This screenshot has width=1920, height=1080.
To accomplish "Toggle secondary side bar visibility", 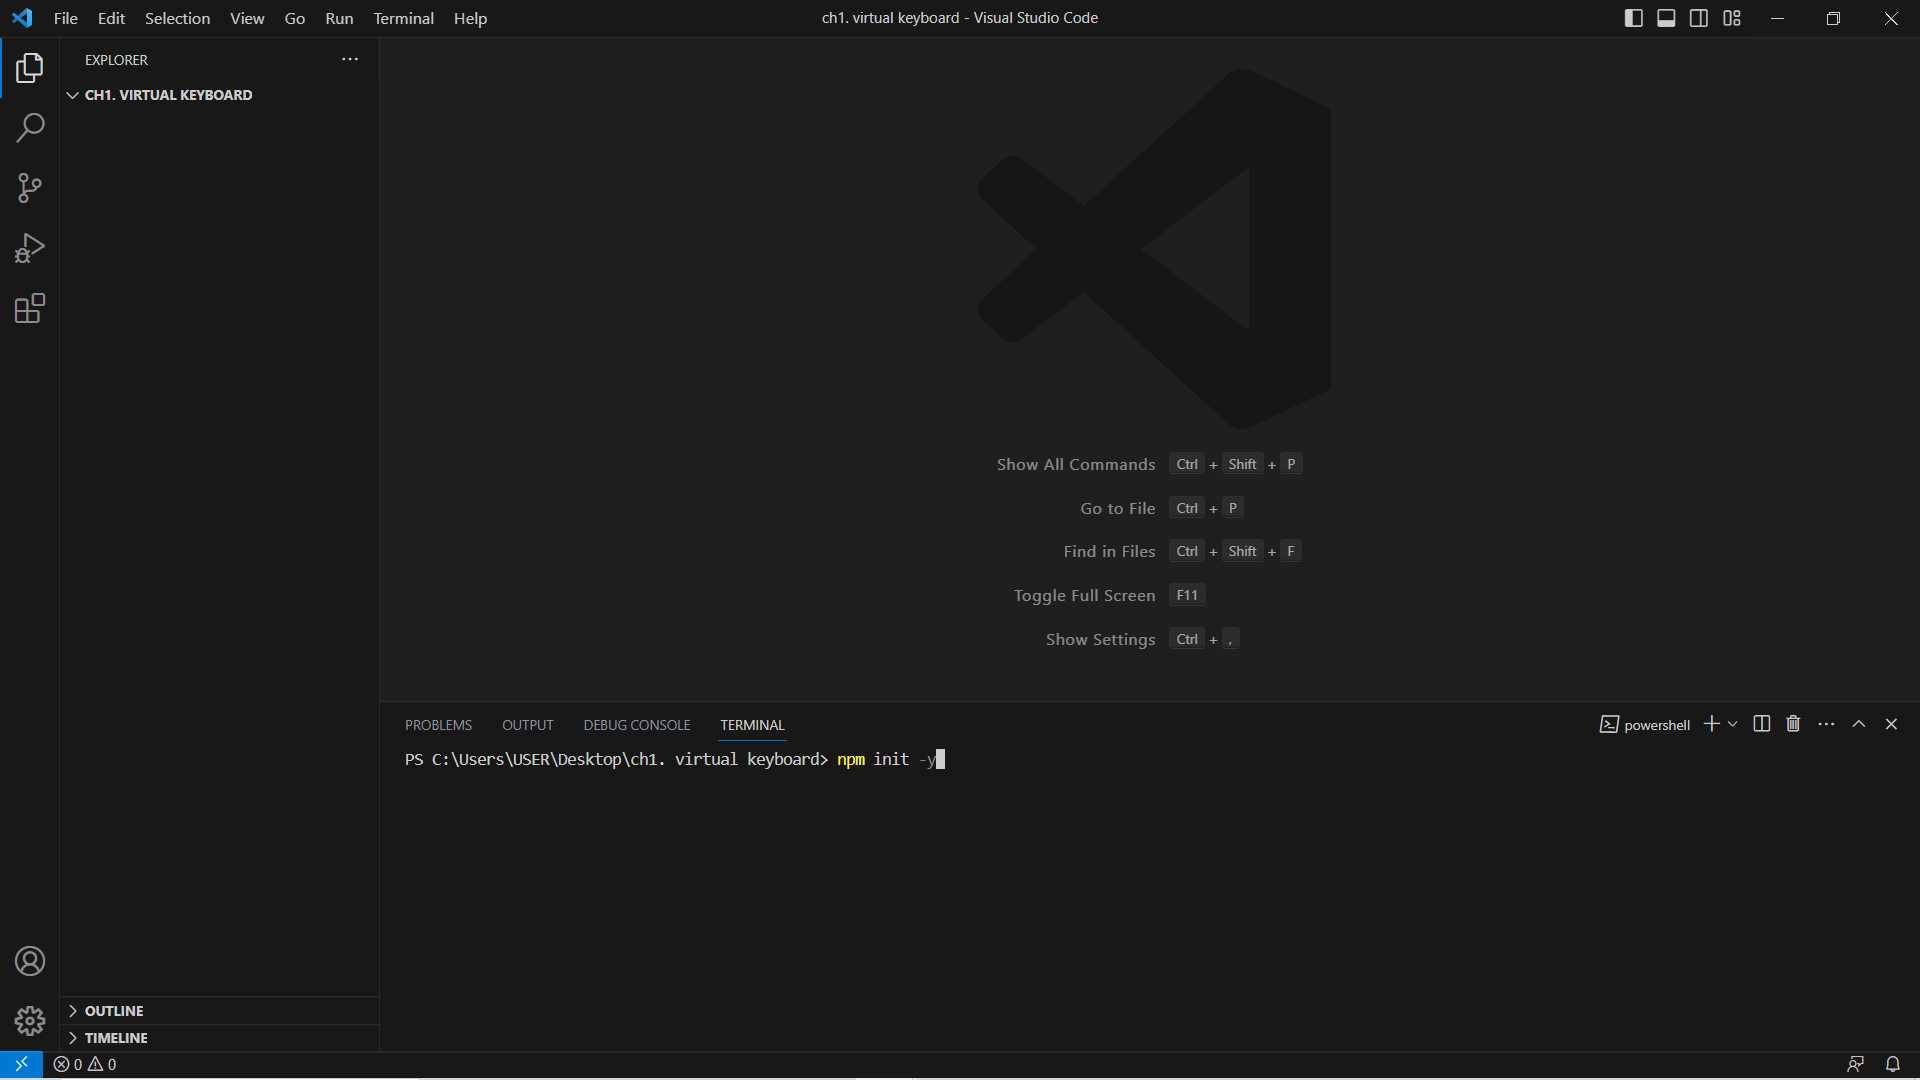I will (x=1699, y=18).
